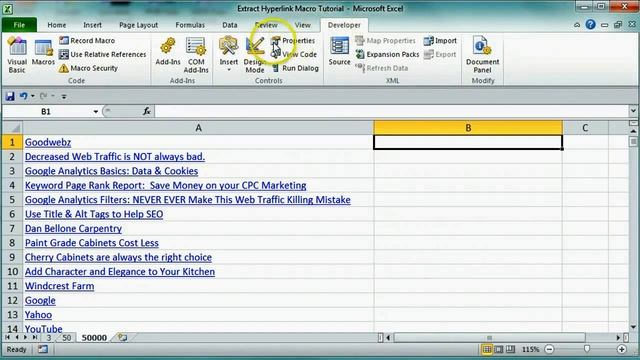640x360 pixels.
Task: Save the workbook from quick access toolbar
Action: [10, 96]
